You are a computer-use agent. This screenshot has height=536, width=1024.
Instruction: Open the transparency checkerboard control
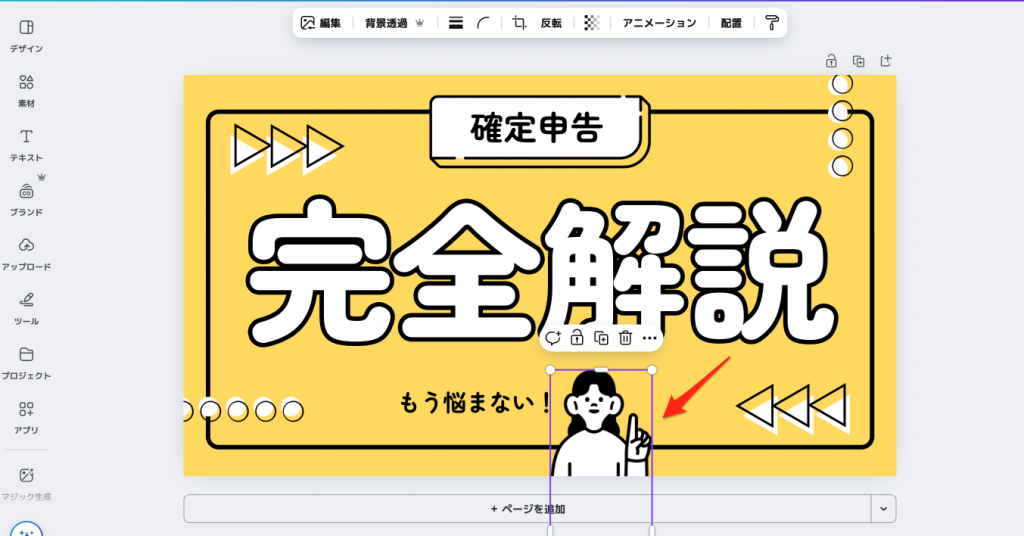(592, 22)
